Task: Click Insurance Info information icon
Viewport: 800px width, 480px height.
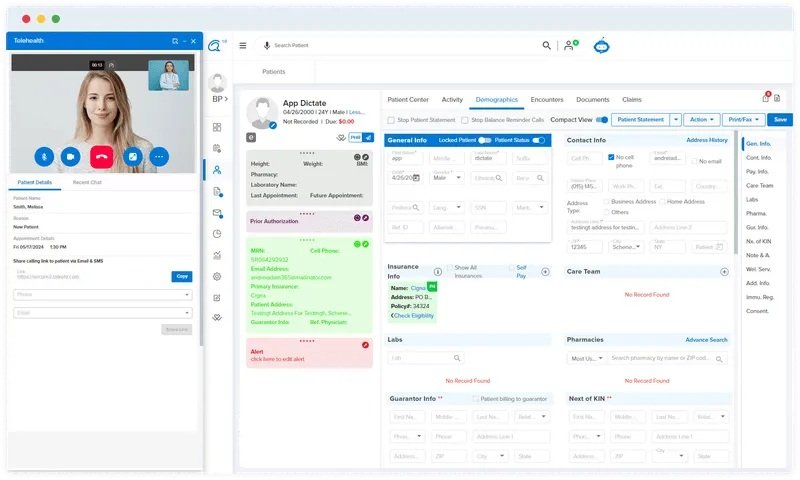Action: [x=438, y=272]
